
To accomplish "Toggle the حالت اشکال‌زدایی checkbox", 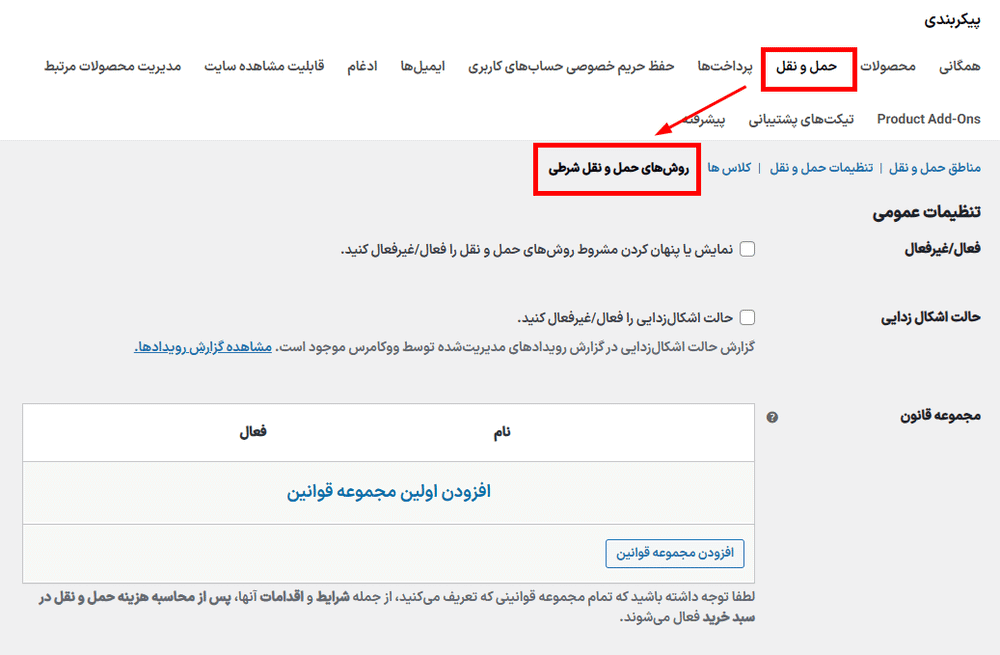I will pyautogui.click(x=747, y=317).
